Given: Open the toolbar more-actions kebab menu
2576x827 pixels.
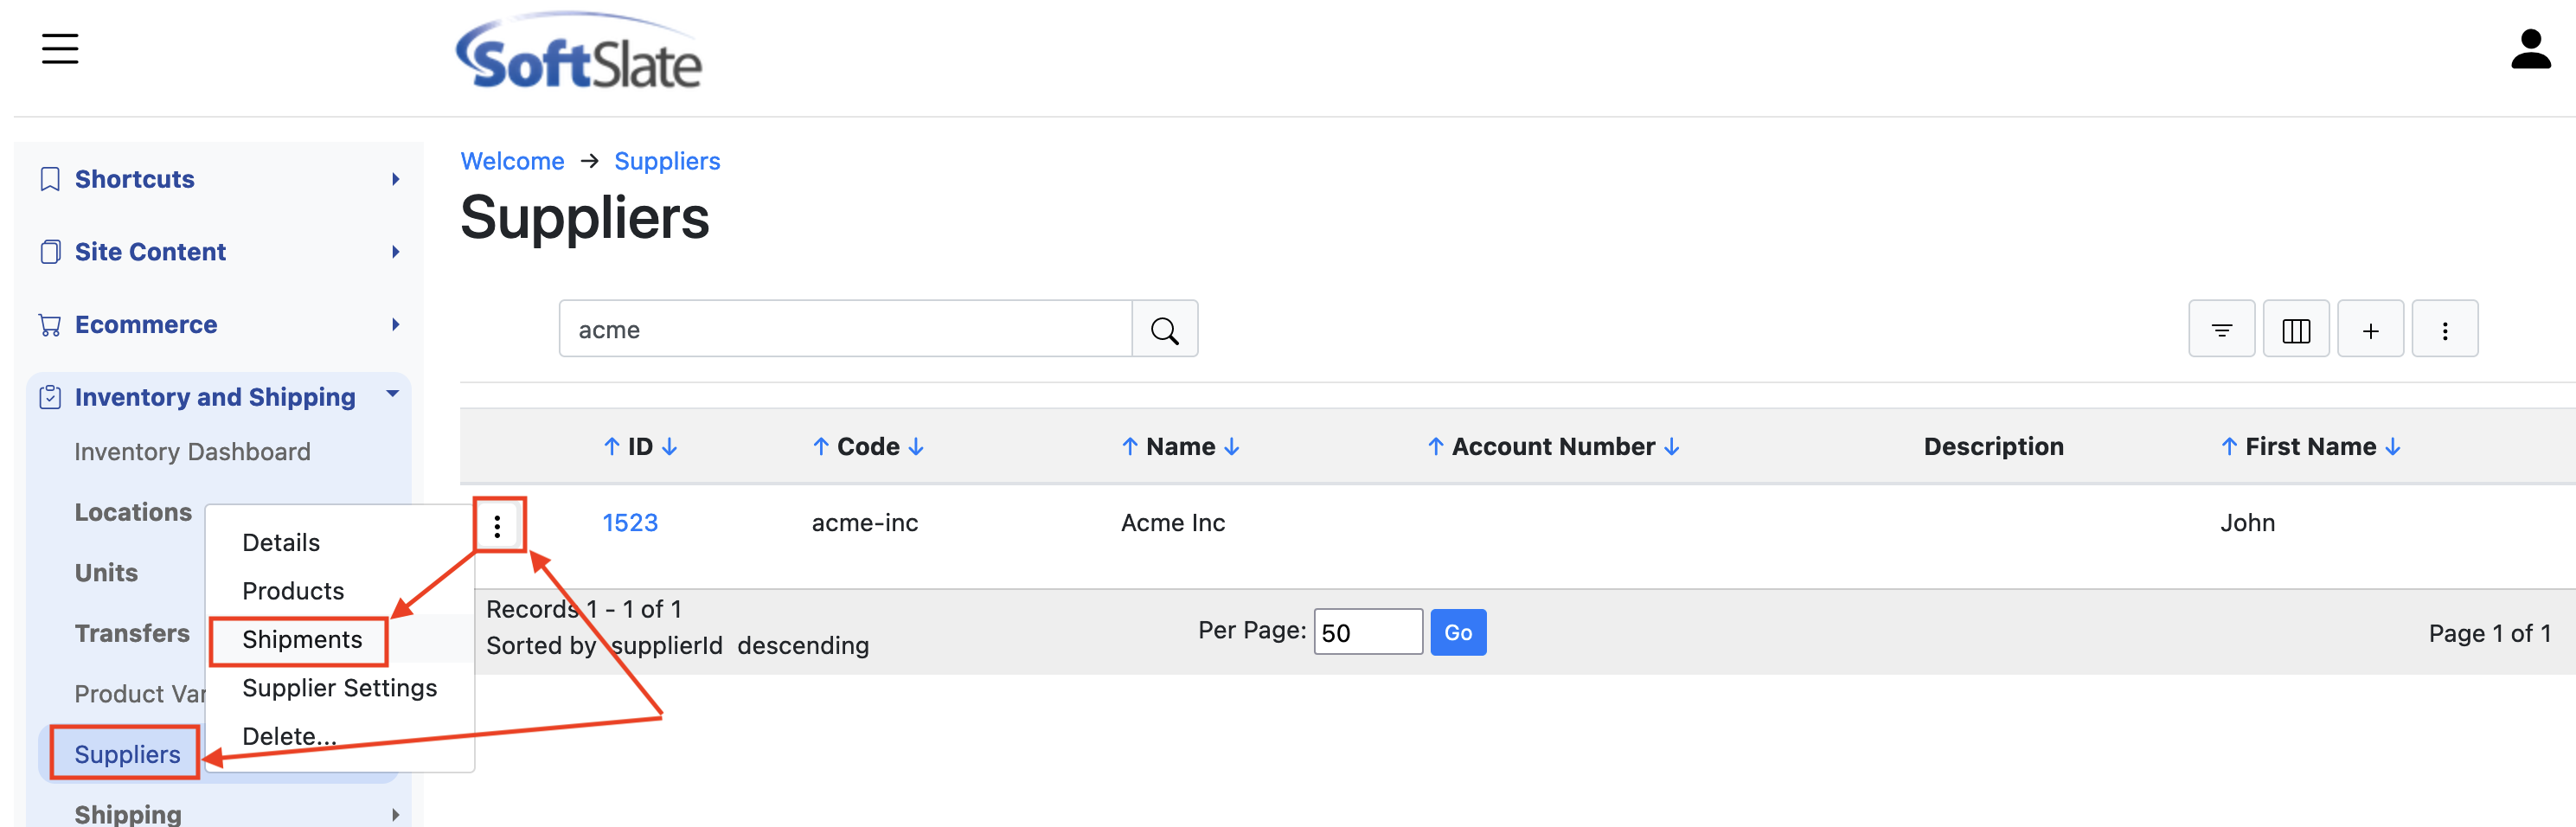Looking at the screenshot, I should coord(2444,329).
